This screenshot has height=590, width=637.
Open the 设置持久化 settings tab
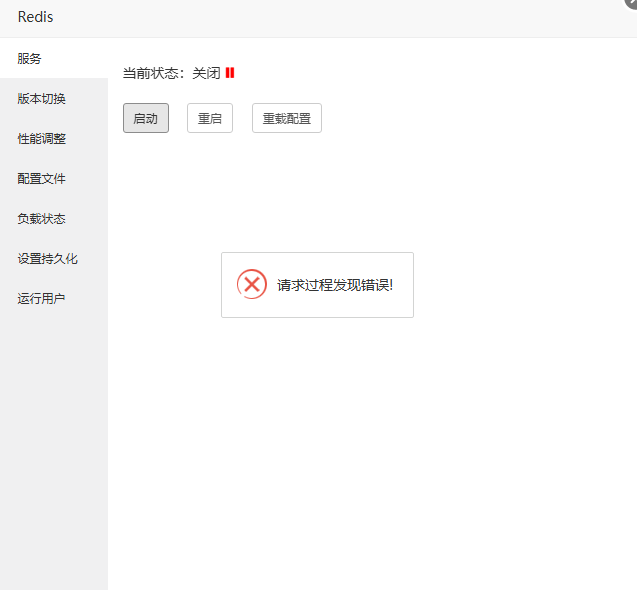pyautogui.click(x=47, y=259)
